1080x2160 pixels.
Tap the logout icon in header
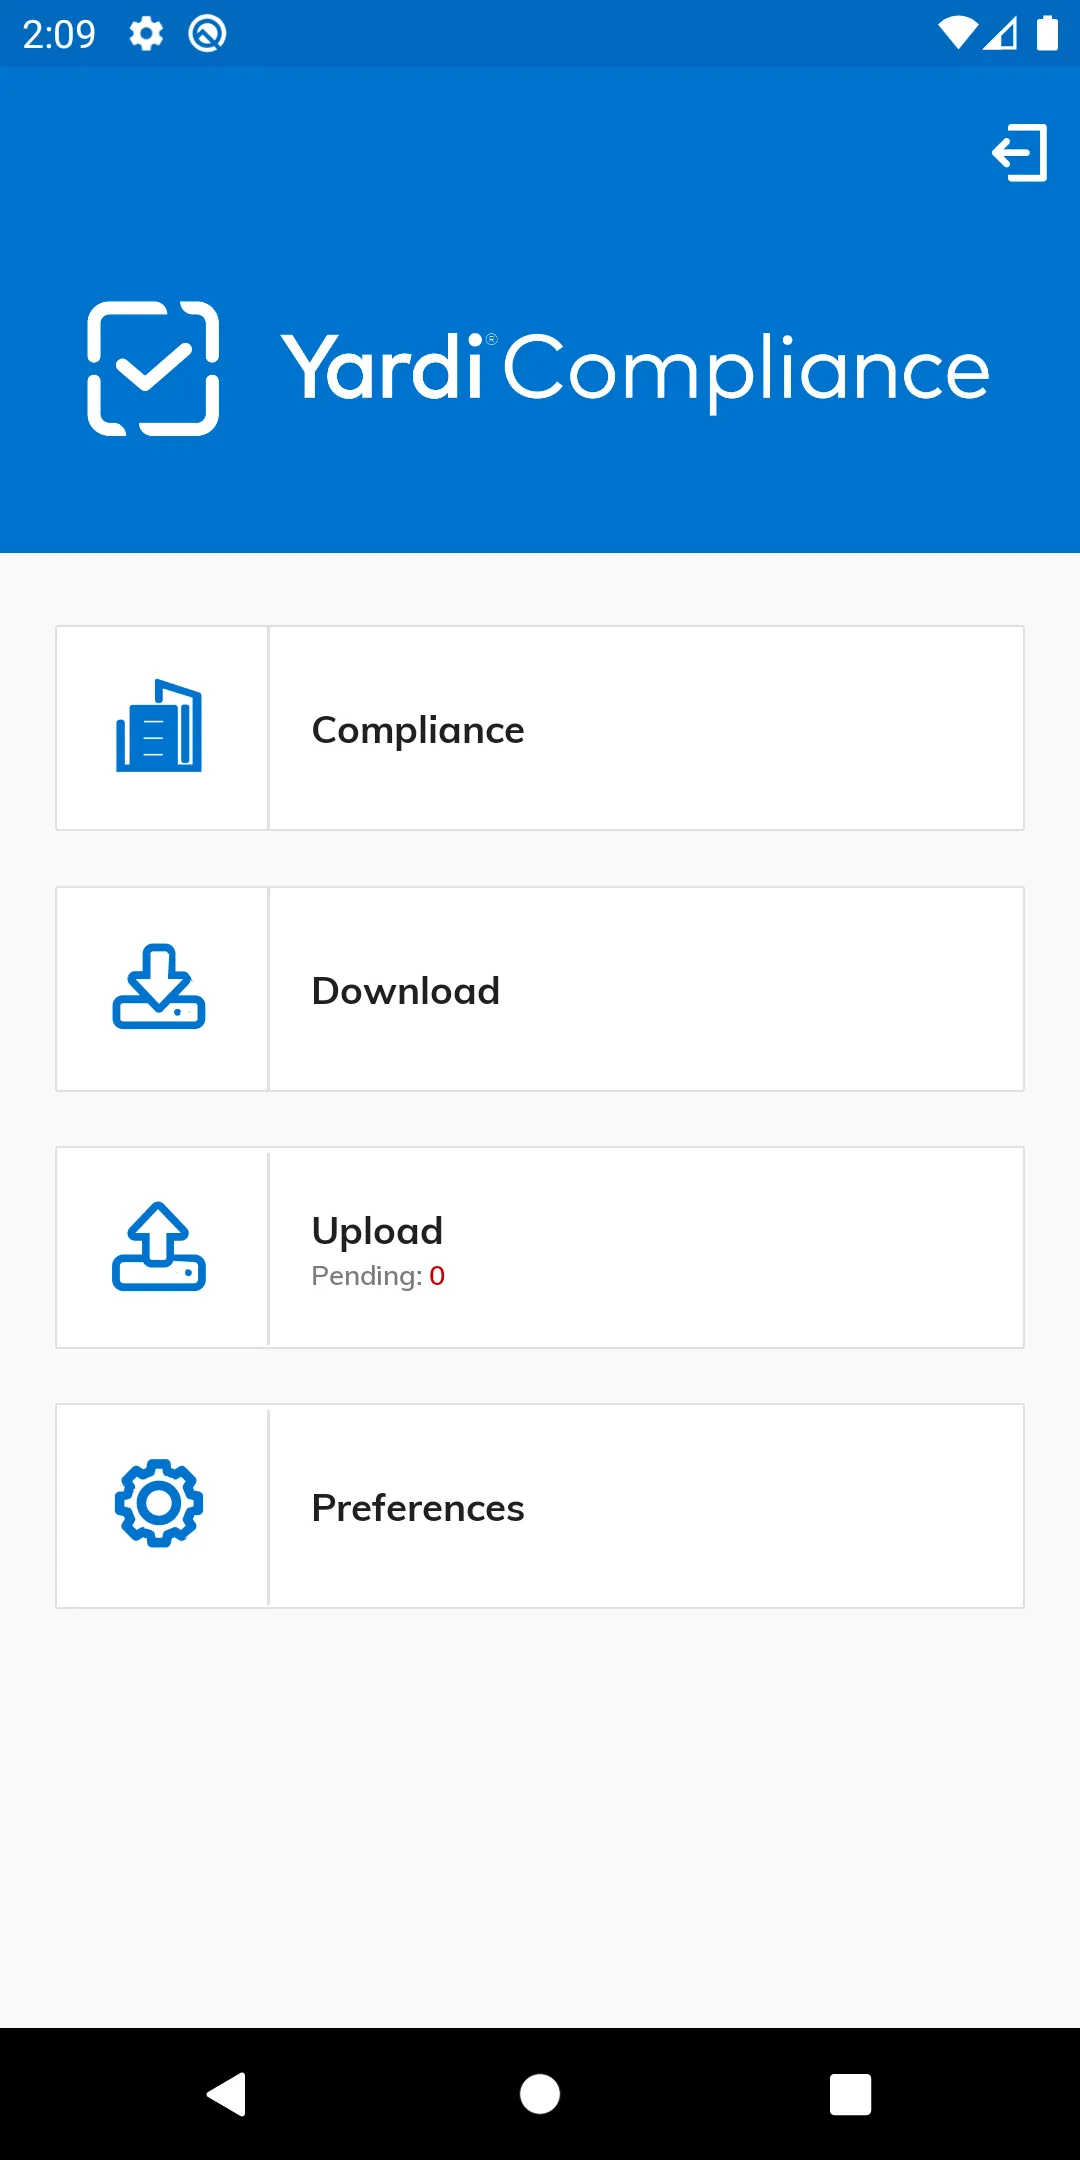point(1019,153)
